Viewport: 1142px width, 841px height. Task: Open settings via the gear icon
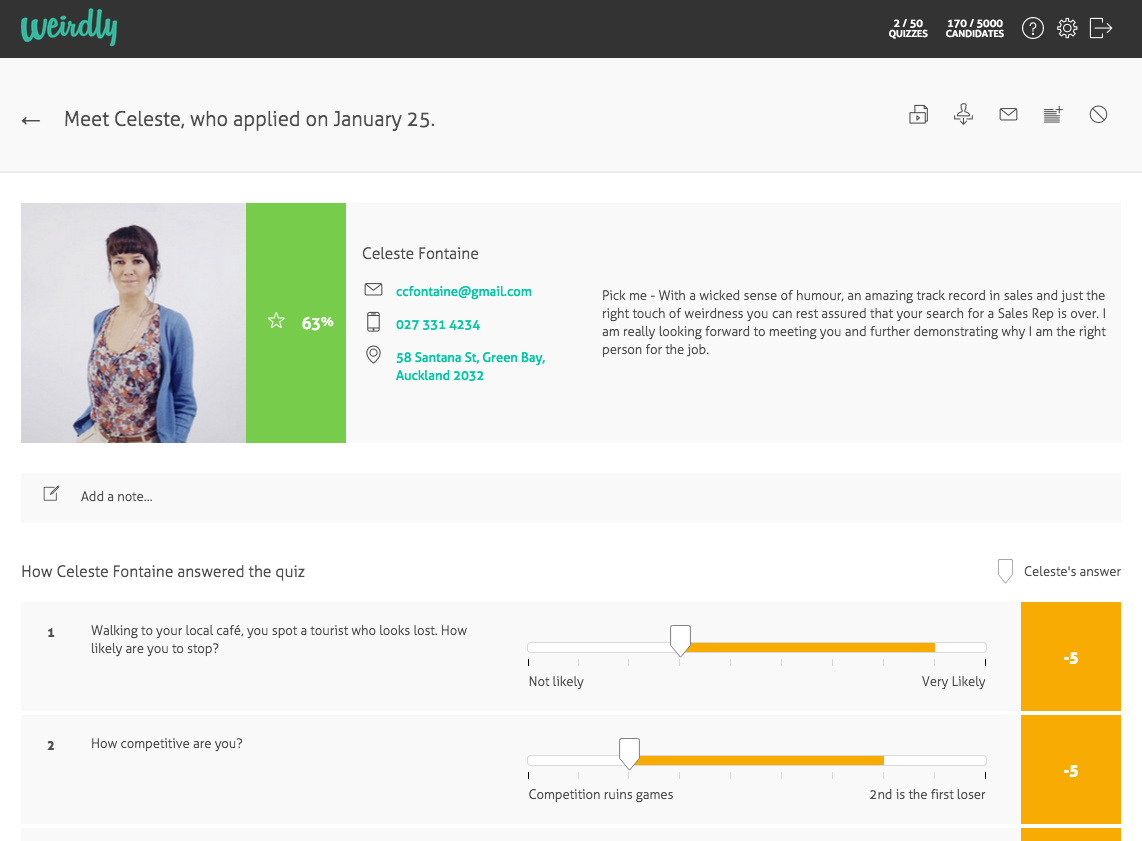[1067, 28]
